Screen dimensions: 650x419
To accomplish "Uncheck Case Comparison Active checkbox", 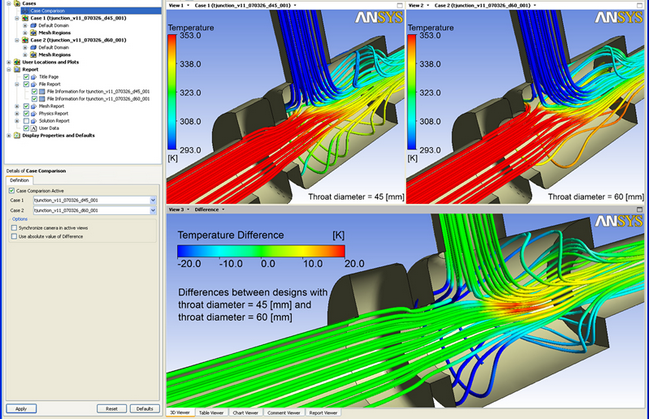I will pyautogui.click(x=12, y=191).
